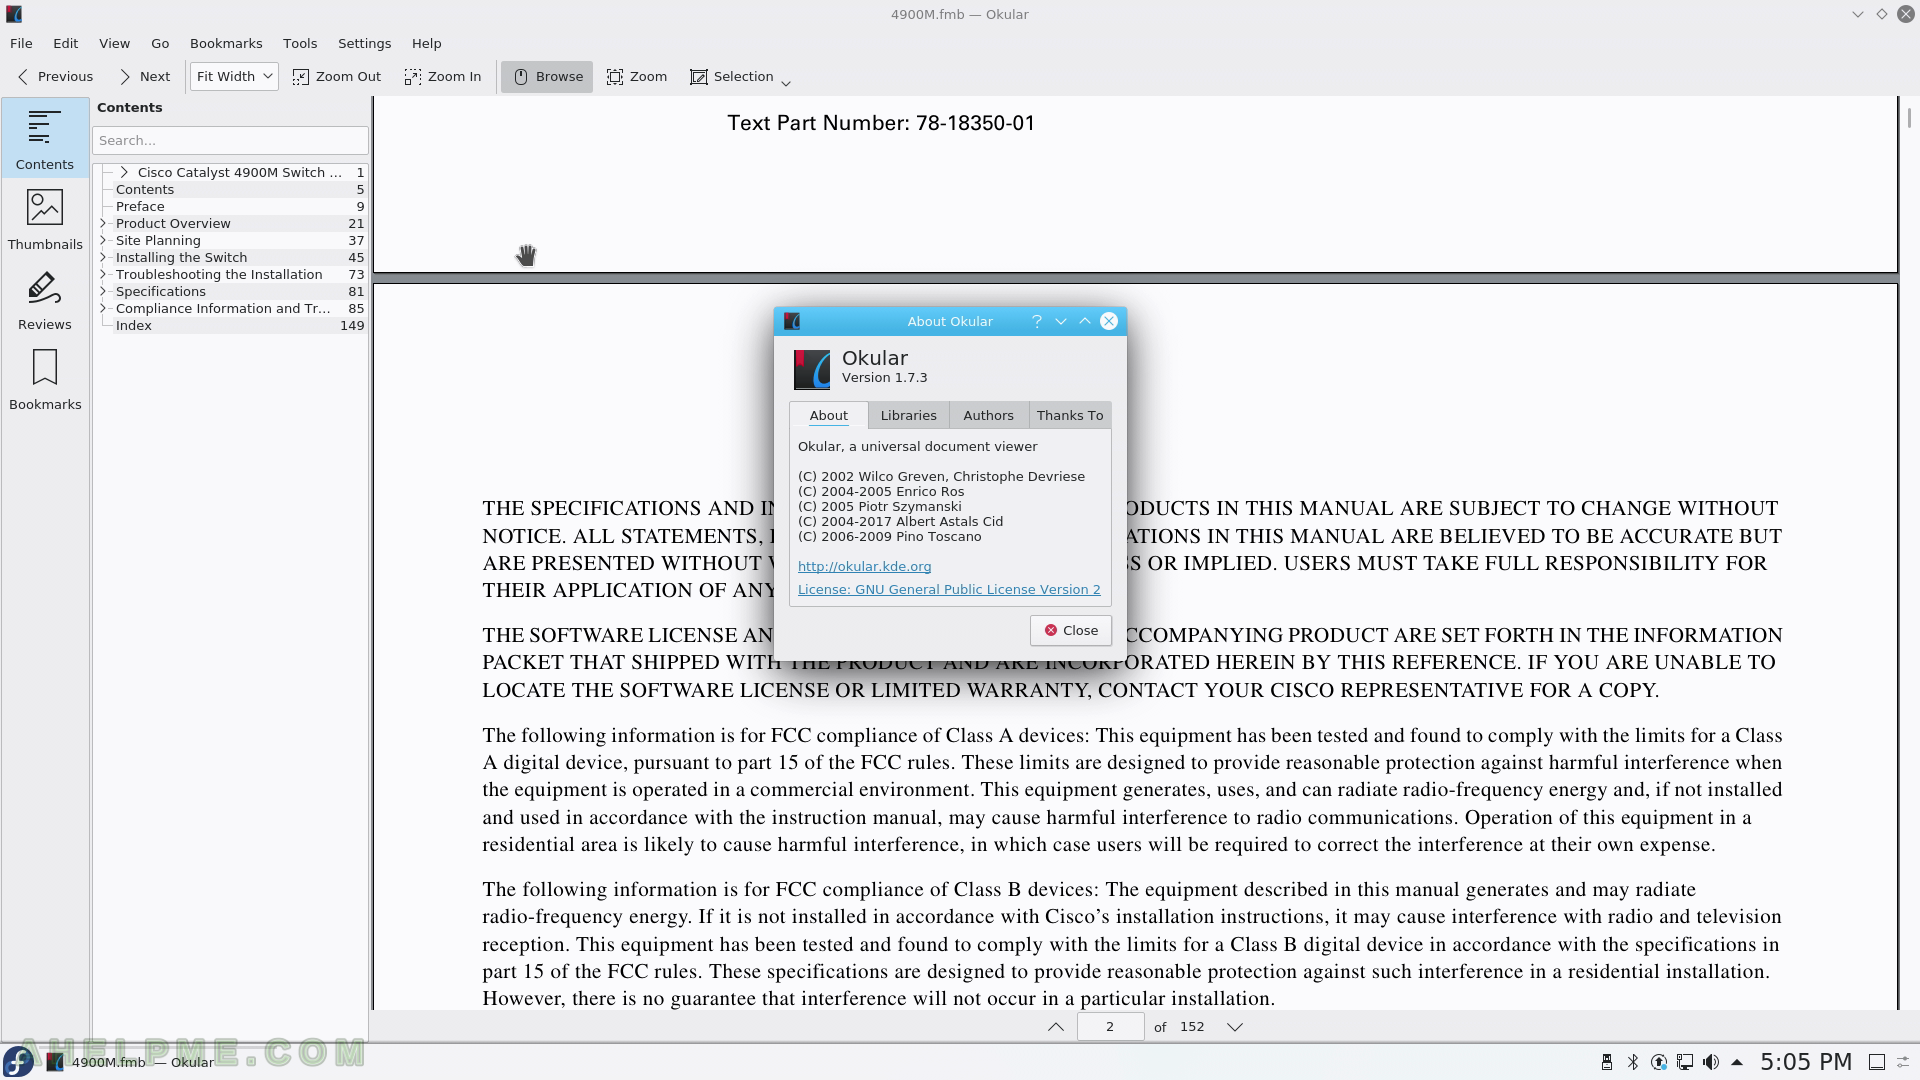Image resolution: width=1920 pixels, height=1080 pixels.
Task: Open the File menu
Action: point(21,43)
